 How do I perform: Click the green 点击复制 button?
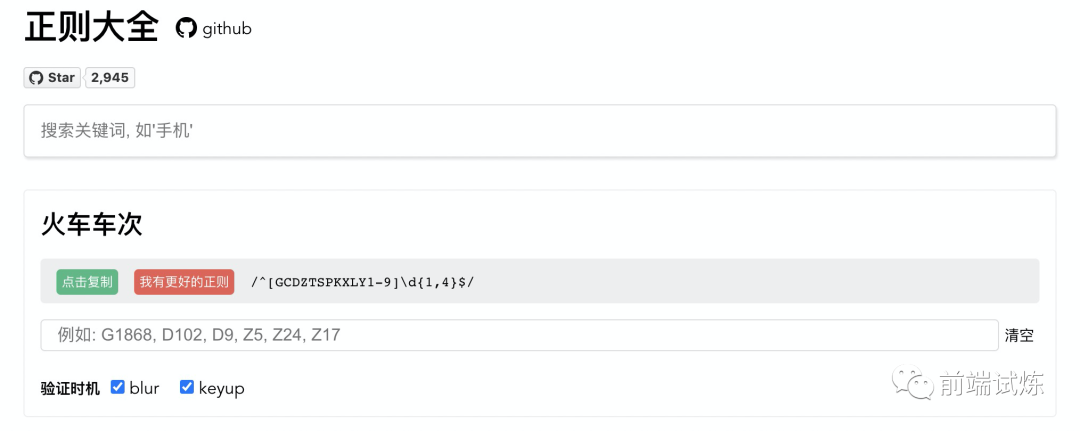pyautogui.click(x=87, y=282)
